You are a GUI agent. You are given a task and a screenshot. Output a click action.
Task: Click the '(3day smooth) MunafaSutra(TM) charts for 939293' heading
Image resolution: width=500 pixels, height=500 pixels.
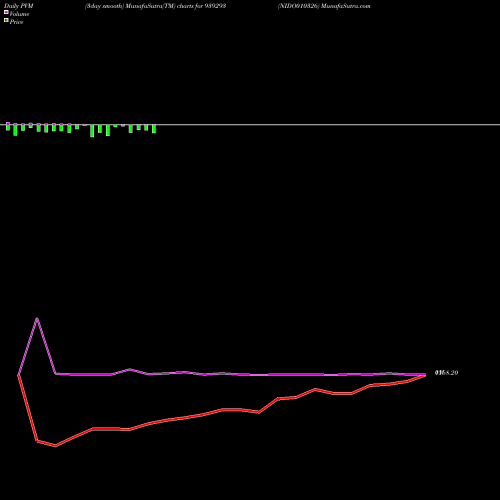(155, 6)
